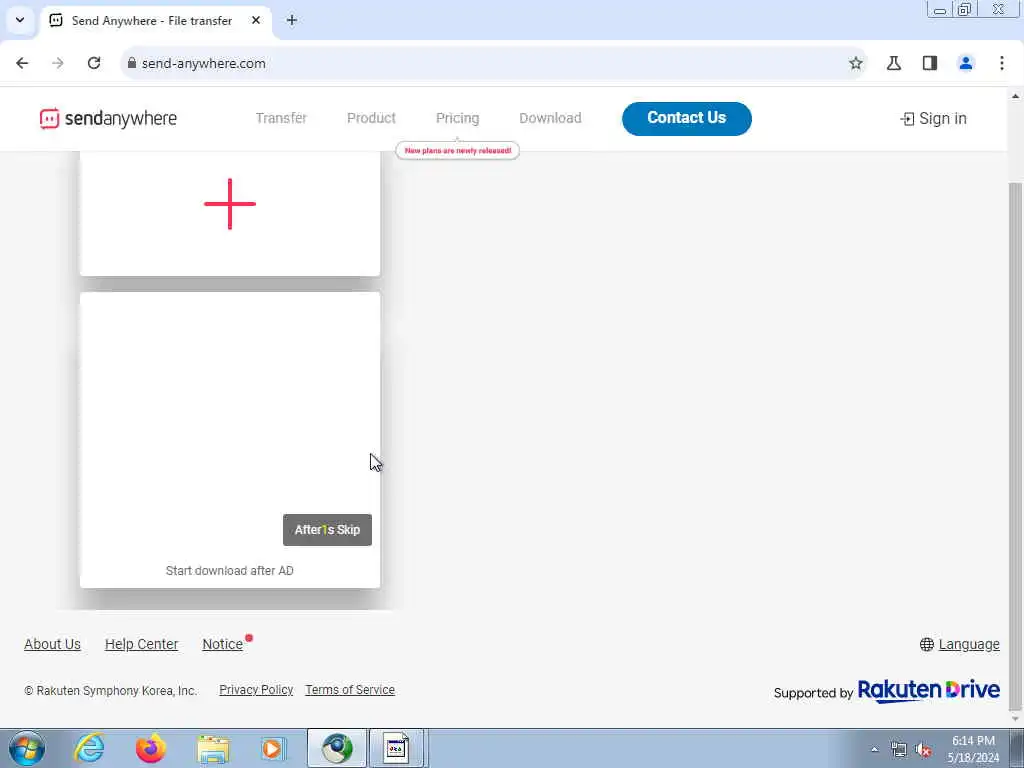Toggle the browser side panel icon

[x=930, y=63]
